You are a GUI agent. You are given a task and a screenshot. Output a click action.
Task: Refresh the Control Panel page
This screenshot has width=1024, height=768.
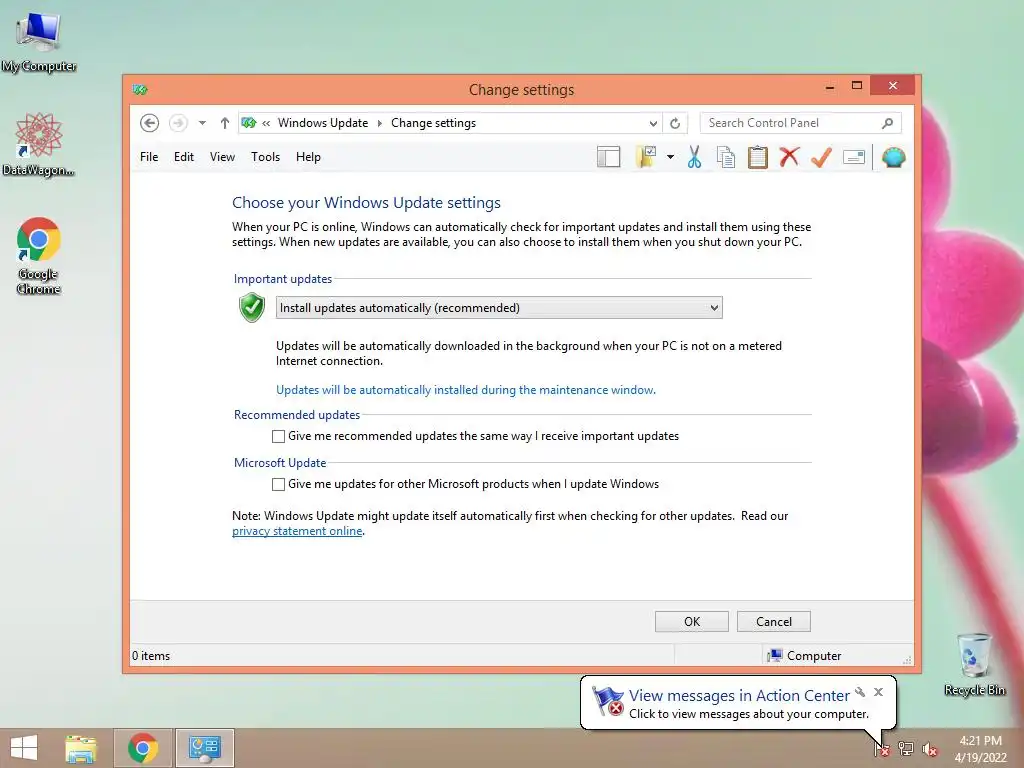675,123
